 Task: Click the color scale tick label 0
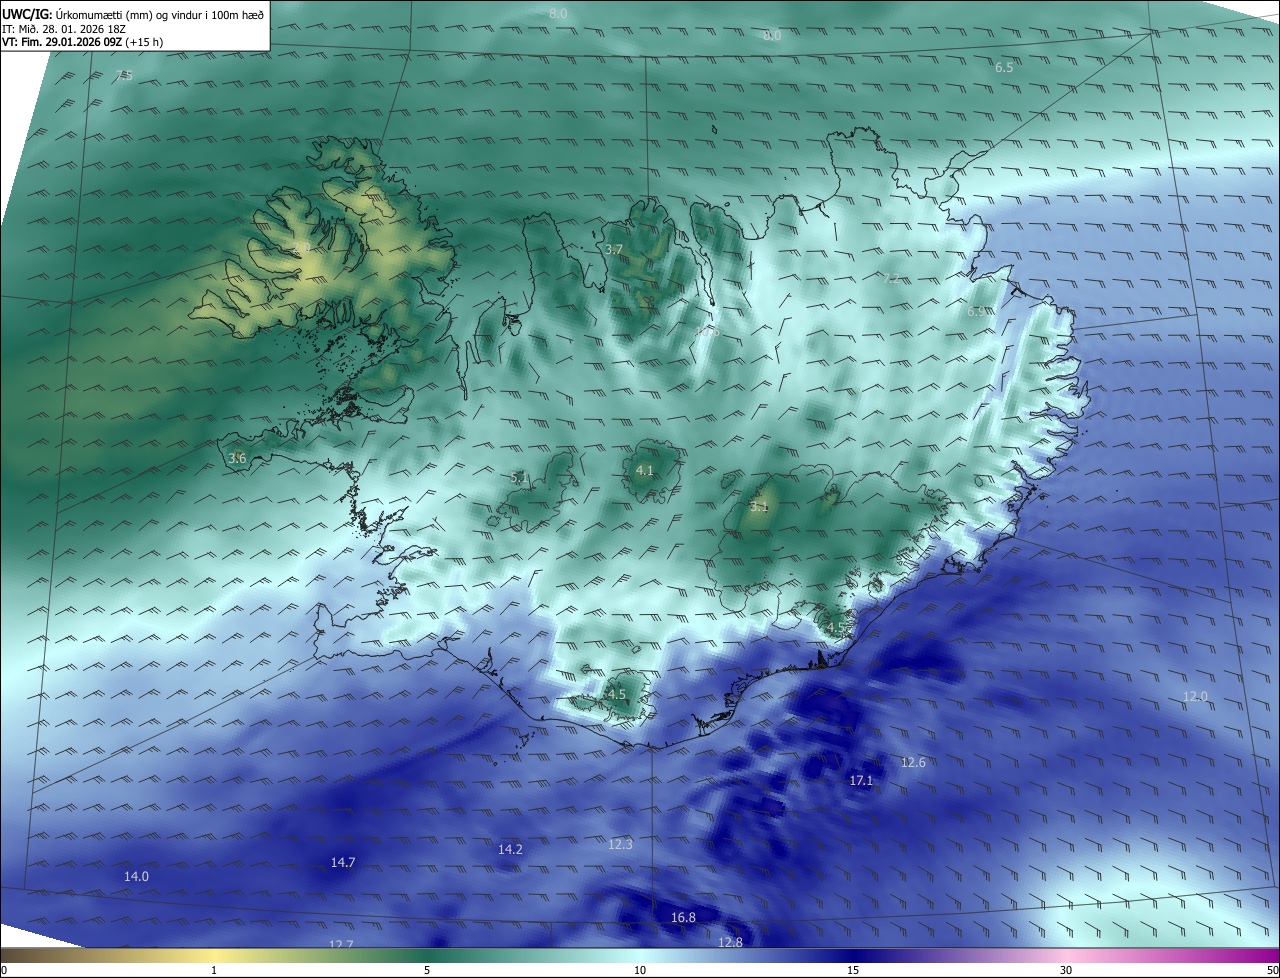pyautogui.click(x=4, y=970)
